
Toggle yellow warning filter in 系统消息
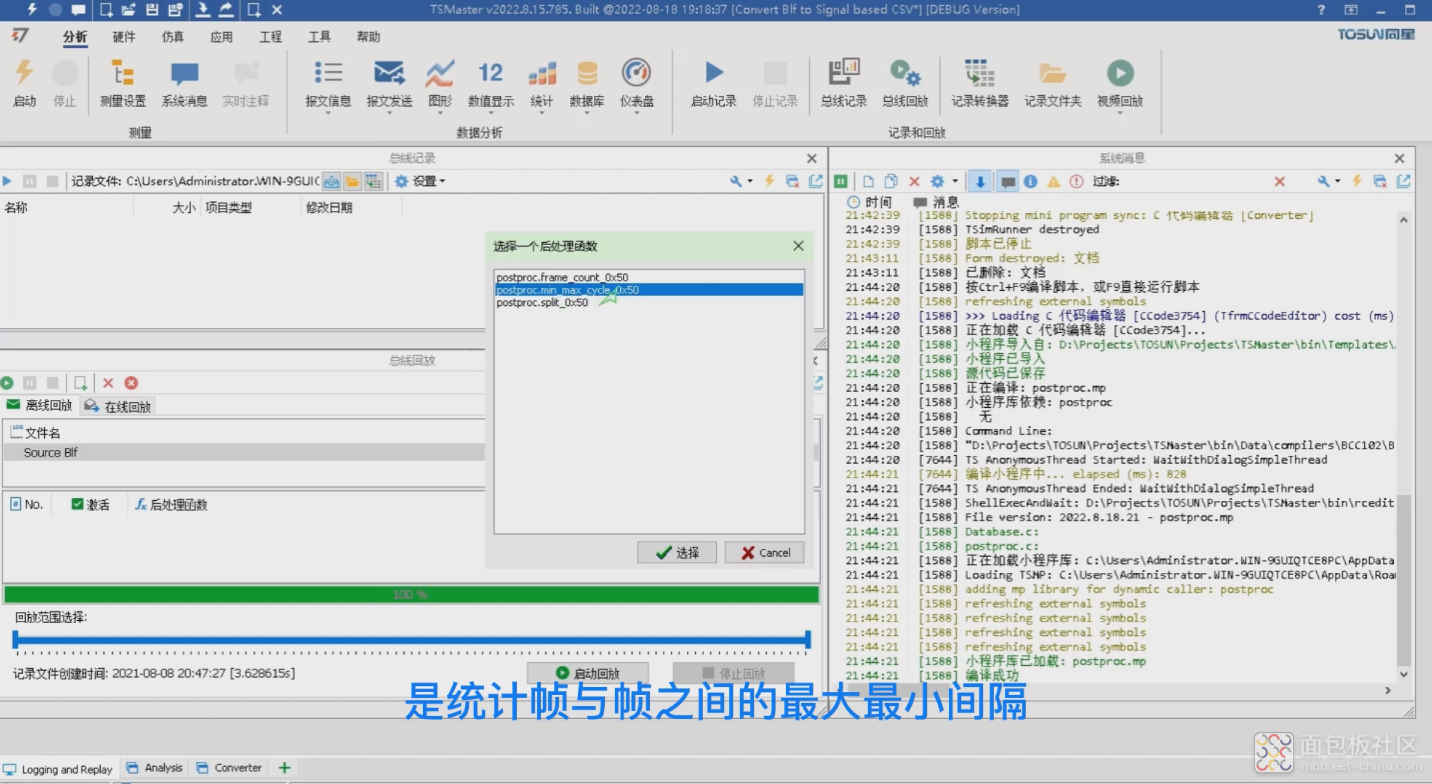point(1053,181)
